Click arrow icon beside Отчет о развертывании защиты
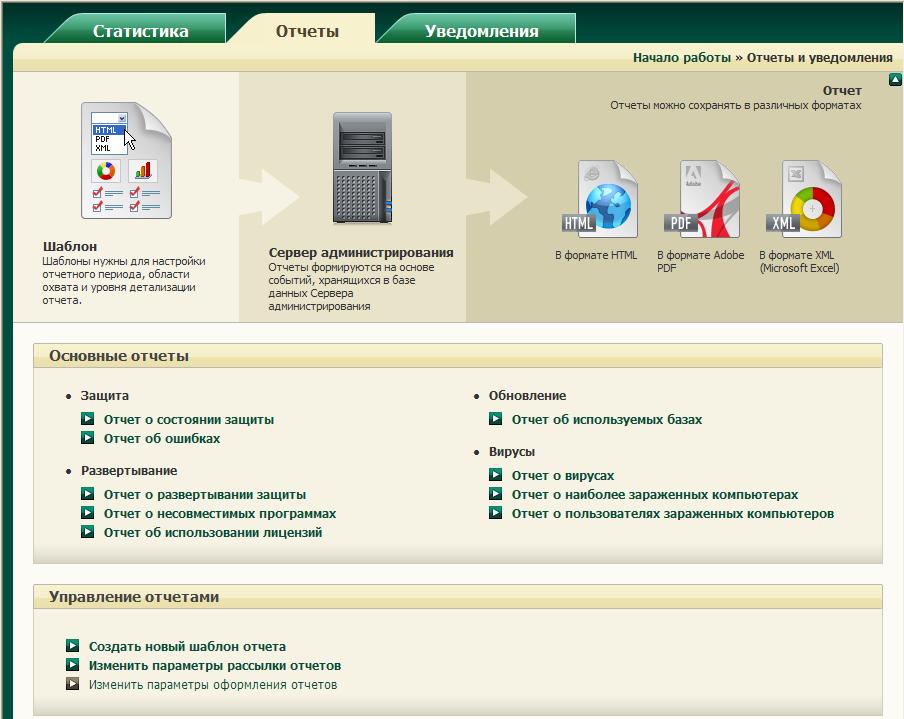 tap(87, 494)
